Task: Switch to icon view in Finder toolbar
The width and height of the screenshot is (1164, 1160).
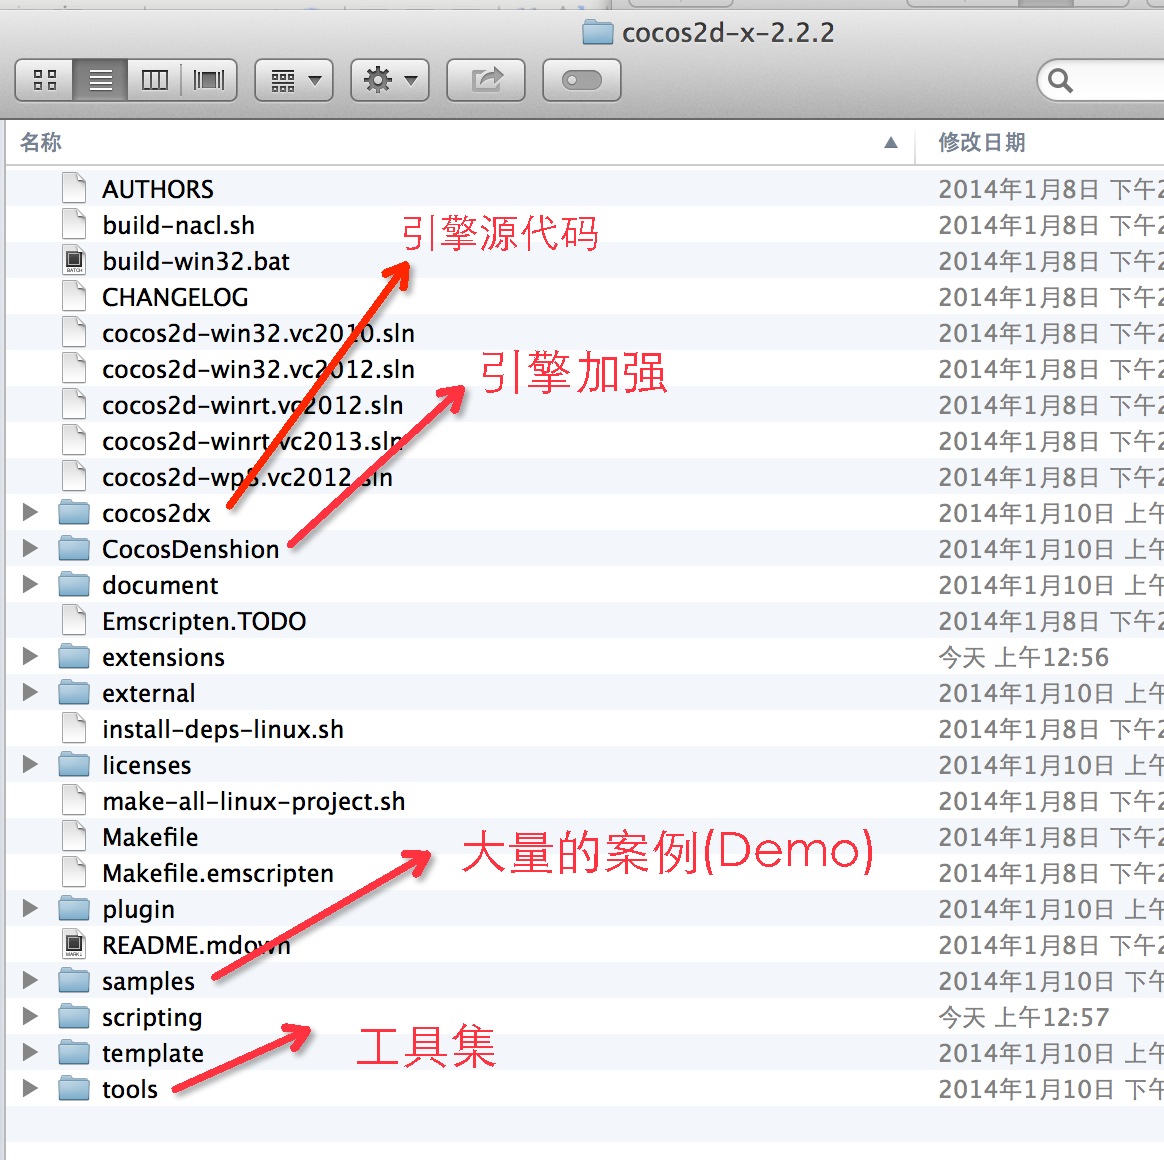Action: (45, 79)
